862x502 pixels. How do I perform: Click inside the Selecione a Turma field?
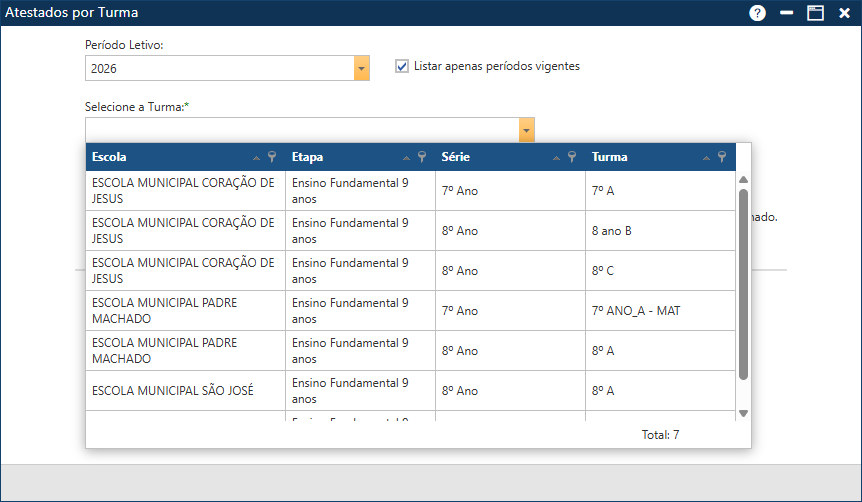(300, 130)
